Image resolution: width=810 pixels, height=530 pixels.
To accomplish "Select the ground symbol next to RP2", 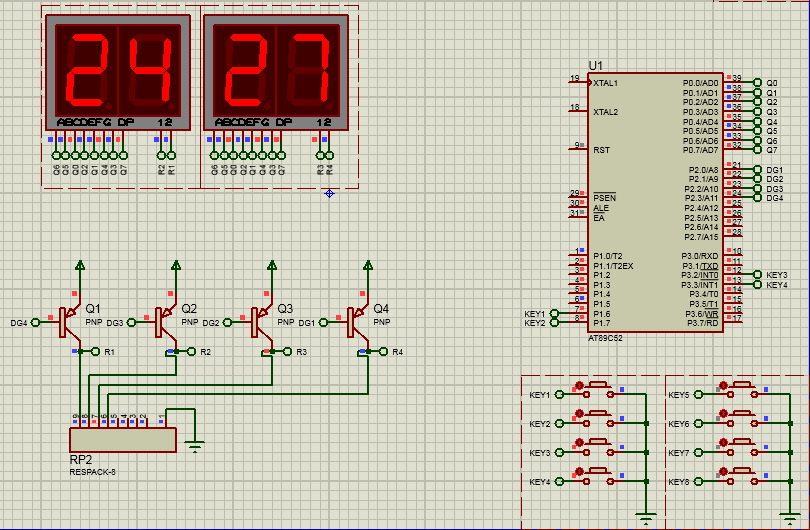I will (195, 446).
